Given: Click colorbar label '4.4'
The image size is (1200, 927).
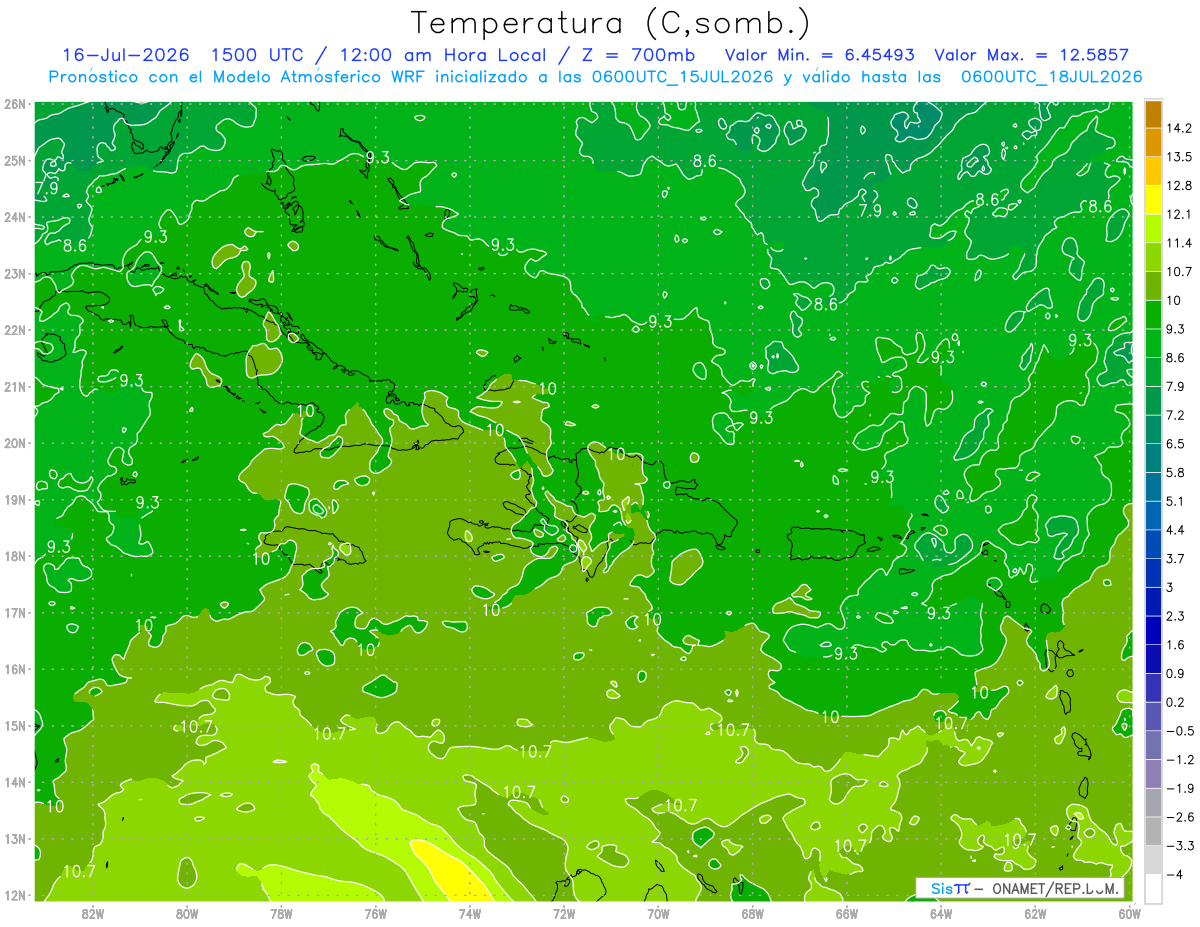Looking at the screenshot, I should 1176,530.
